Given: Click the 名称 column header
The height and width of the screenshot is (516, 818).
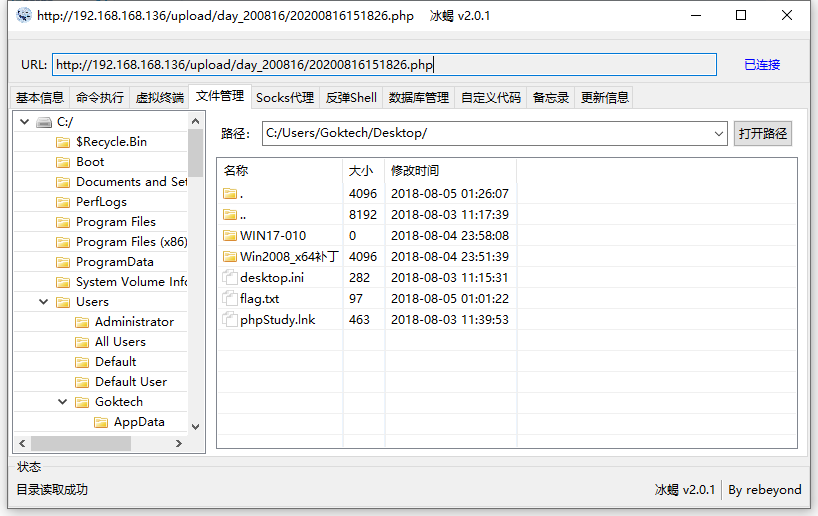Looking at the screenshot, I should click(x=280, y=171).
